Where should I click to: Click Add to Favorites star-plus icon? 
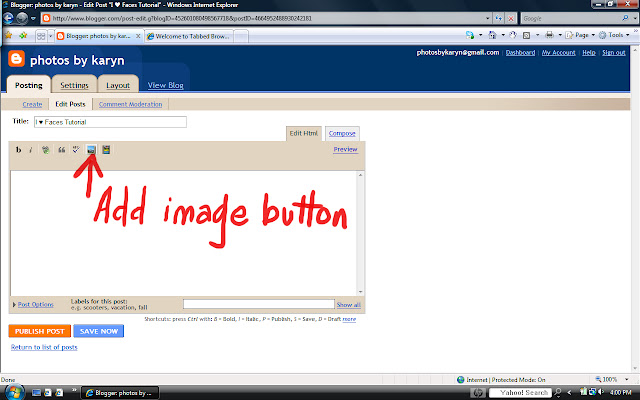[23, 36]
